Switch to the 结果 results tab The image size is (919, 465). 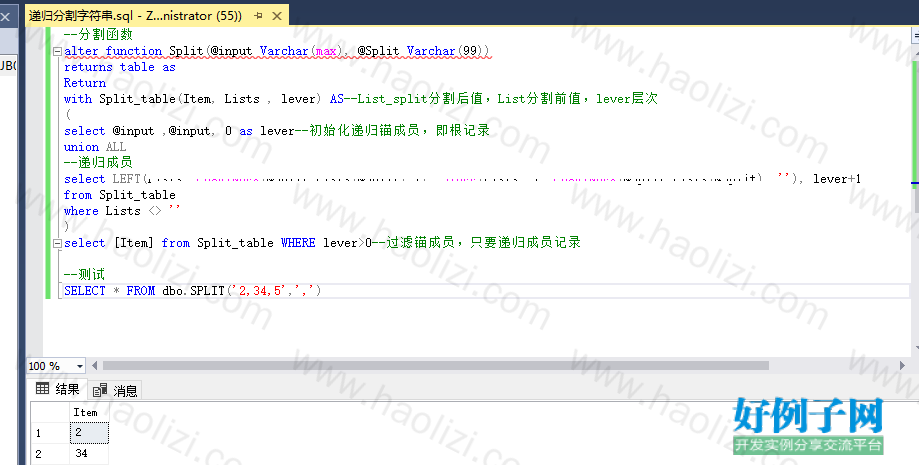(57, 389)
